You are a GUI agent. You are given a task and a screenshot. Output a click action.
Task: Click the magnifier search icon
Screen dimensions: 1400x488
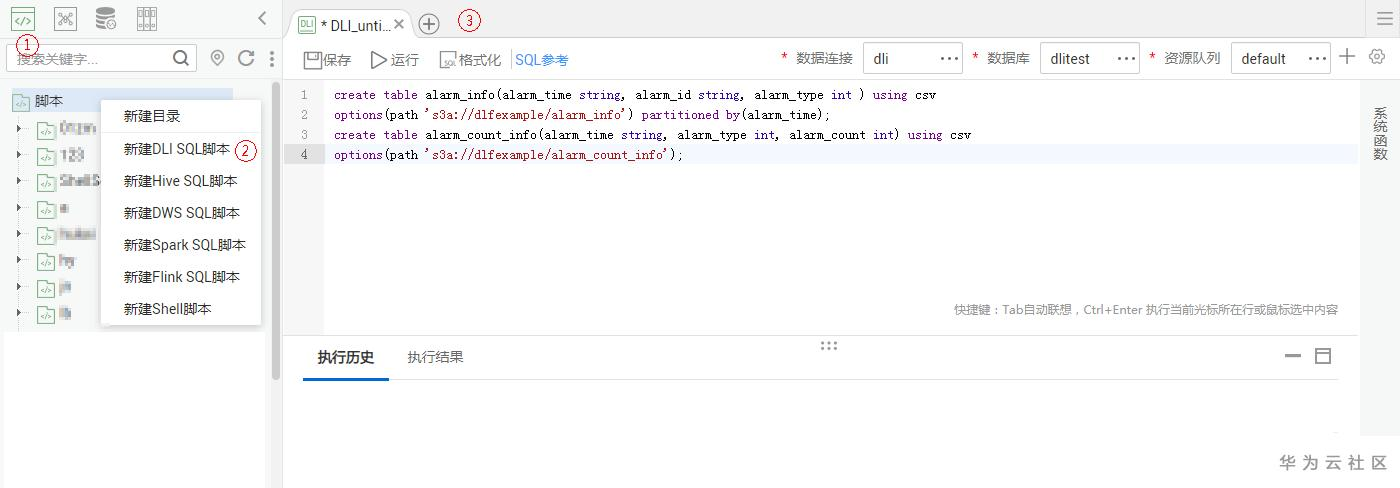pyautogui.click(x=180, y=58)
